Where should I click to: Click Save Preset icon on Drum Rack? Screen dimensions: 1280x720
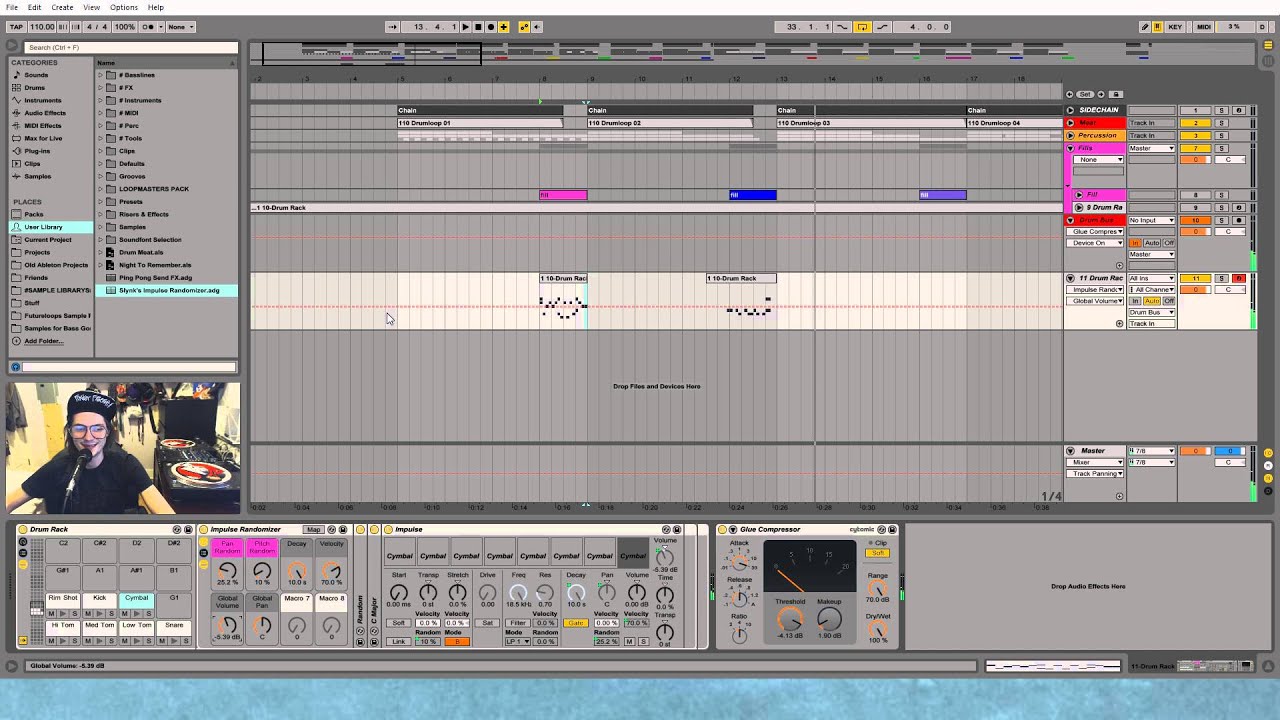pyautogui.click(x=187, y=530)
